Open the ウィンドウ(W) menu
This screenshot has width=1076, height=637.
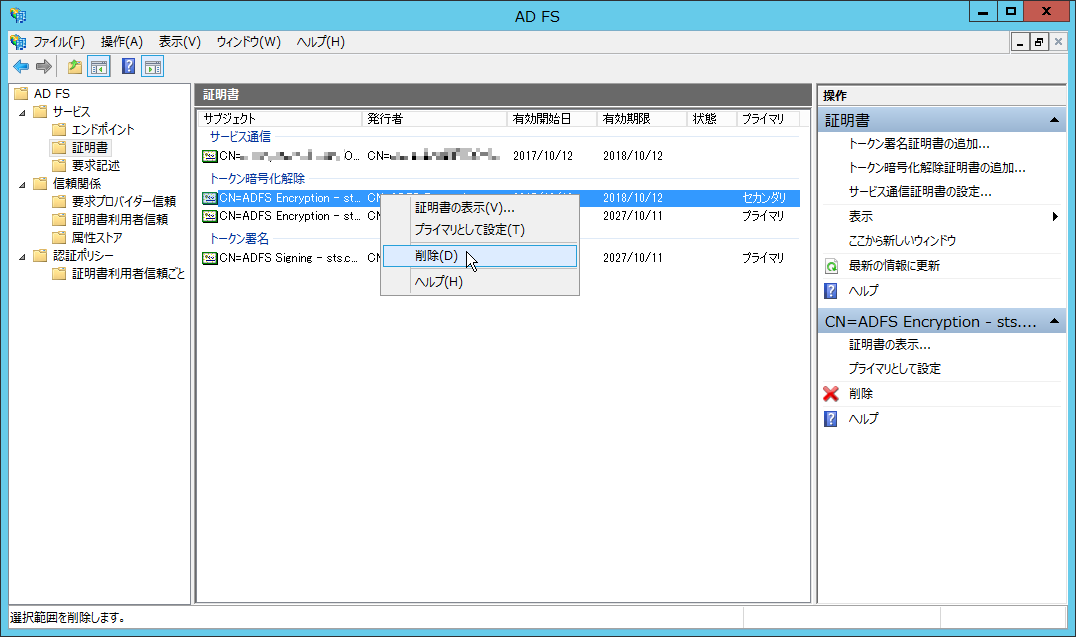248,42
